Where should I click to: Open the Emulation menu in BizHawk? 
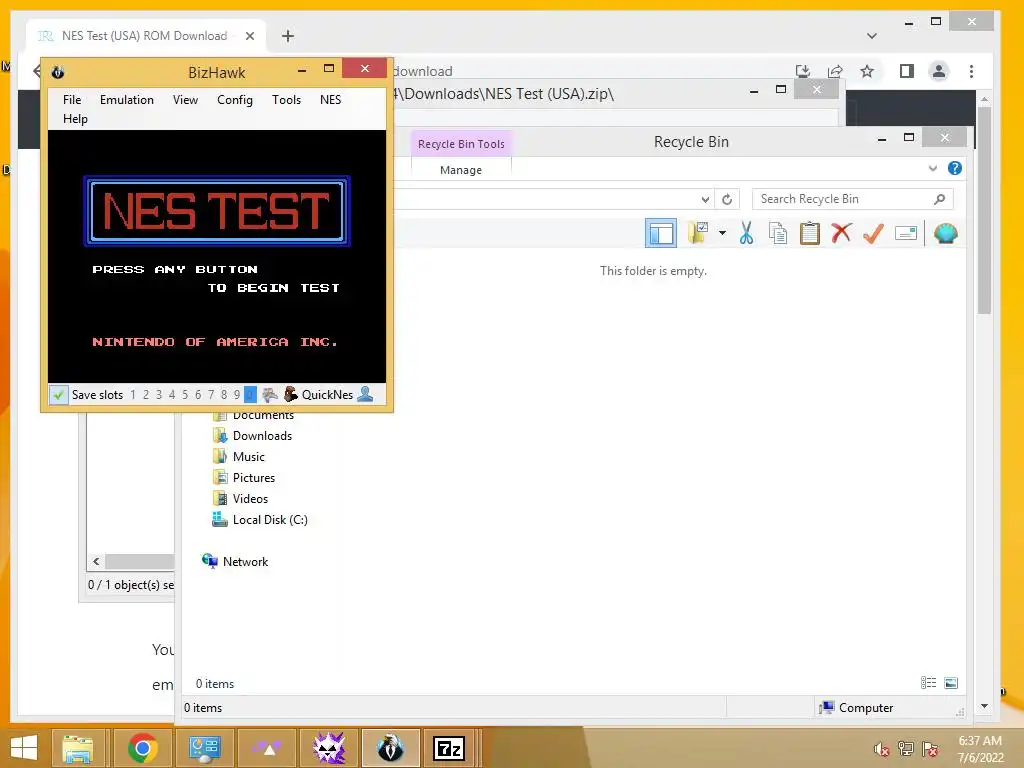click(127, 100)
